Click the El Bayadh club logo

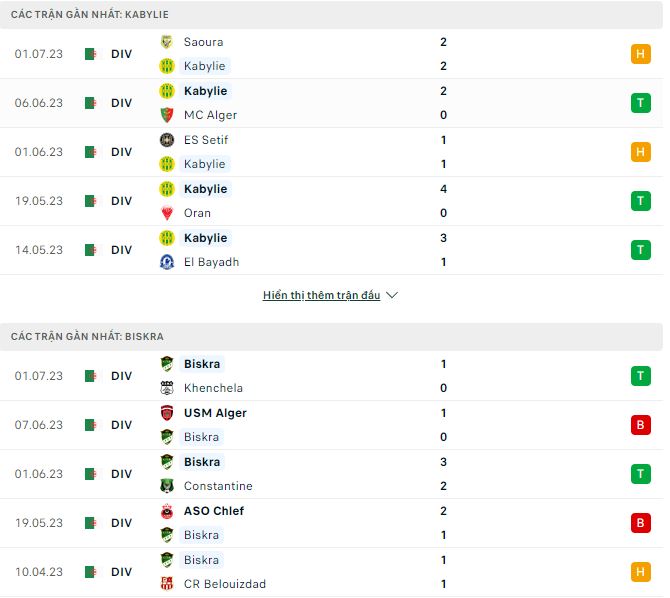[167, 262]
